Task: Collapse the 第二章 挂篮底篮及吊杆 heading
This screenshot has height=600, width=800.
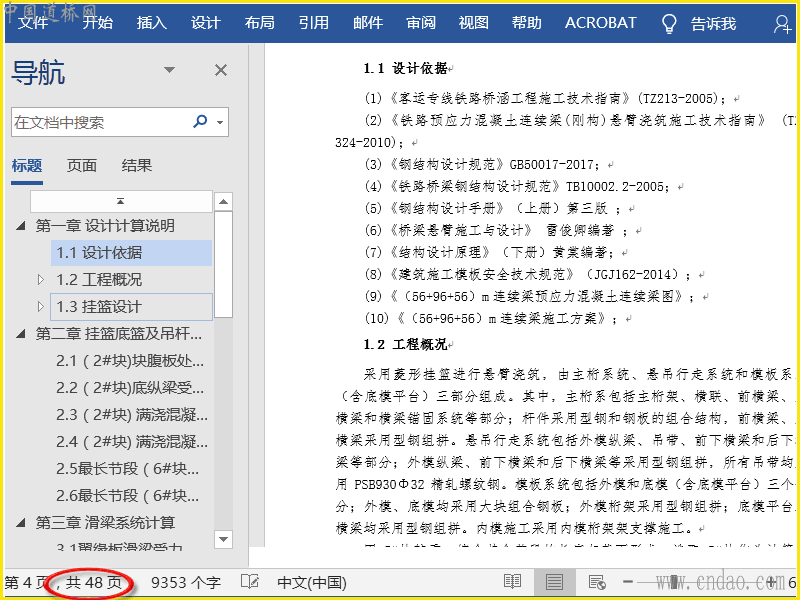Action: pos(20,334)
